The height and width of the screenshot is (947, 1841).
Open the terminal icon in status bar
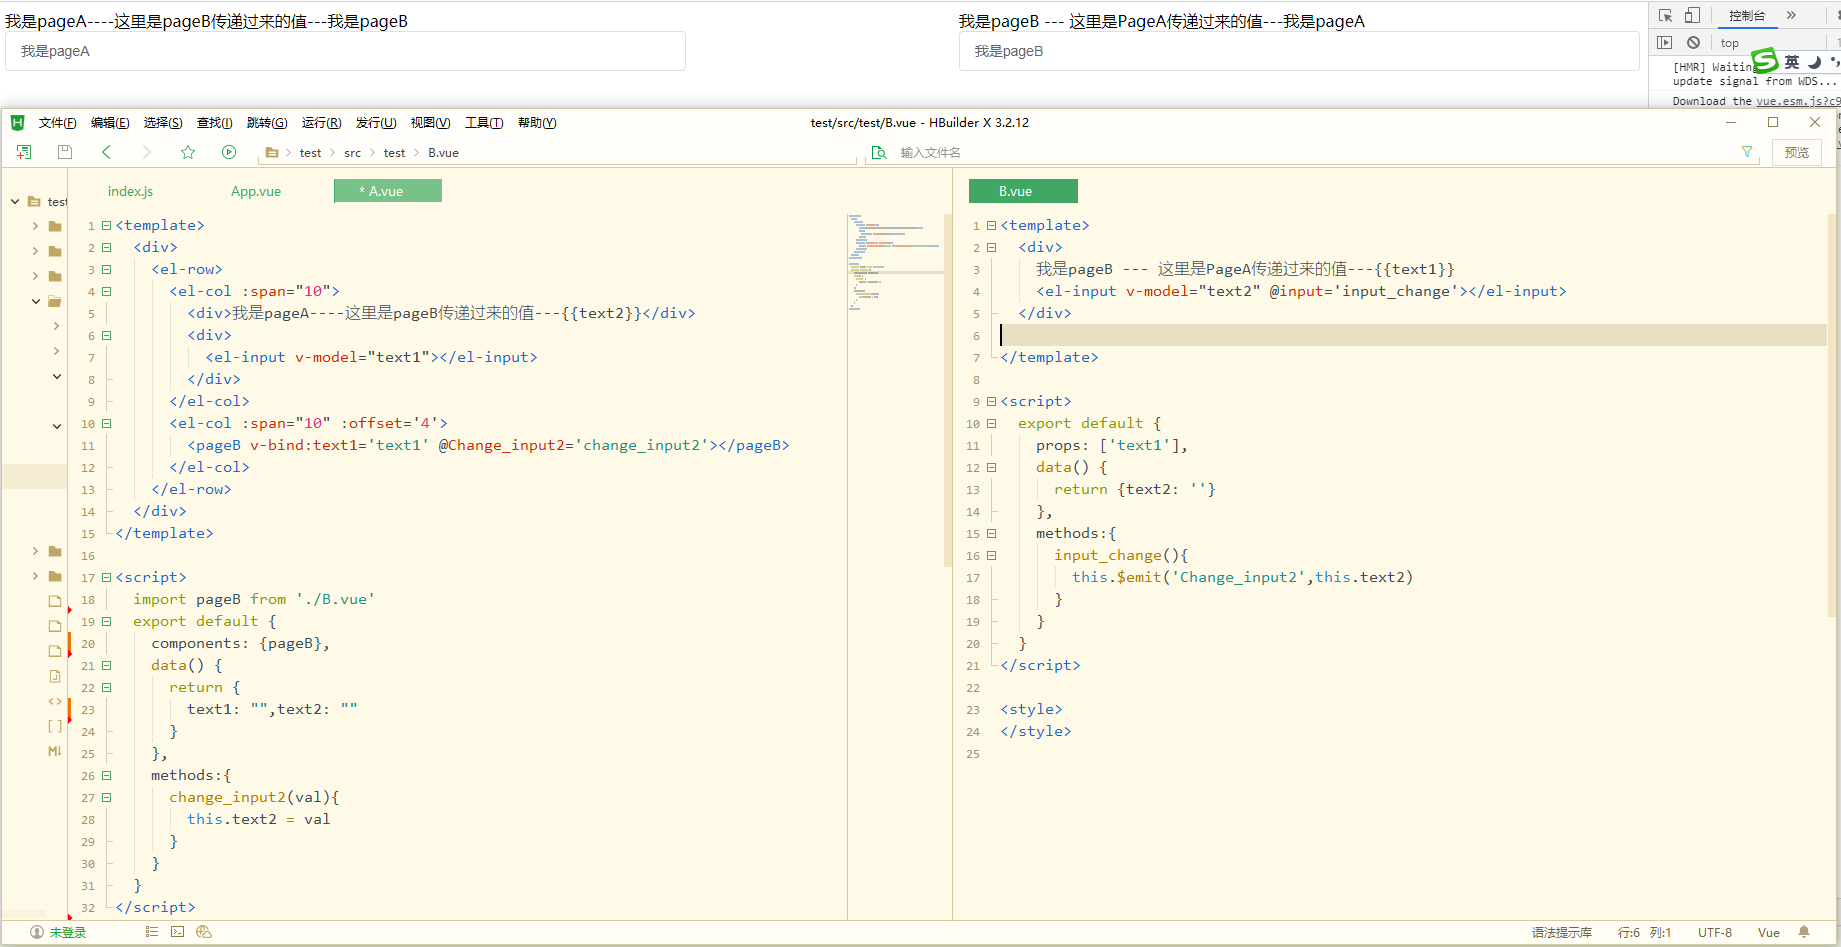point(177,932)
